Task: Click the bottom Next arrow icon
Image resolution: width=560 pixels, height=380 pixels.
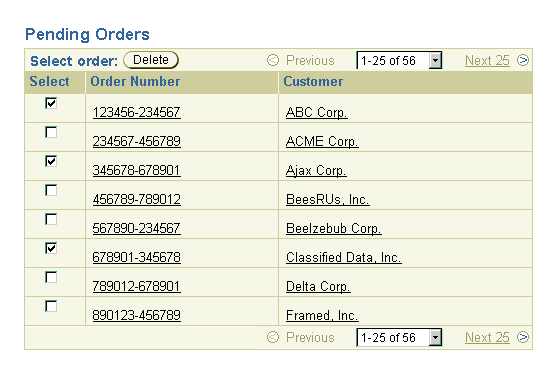Action: pos(522,337)
